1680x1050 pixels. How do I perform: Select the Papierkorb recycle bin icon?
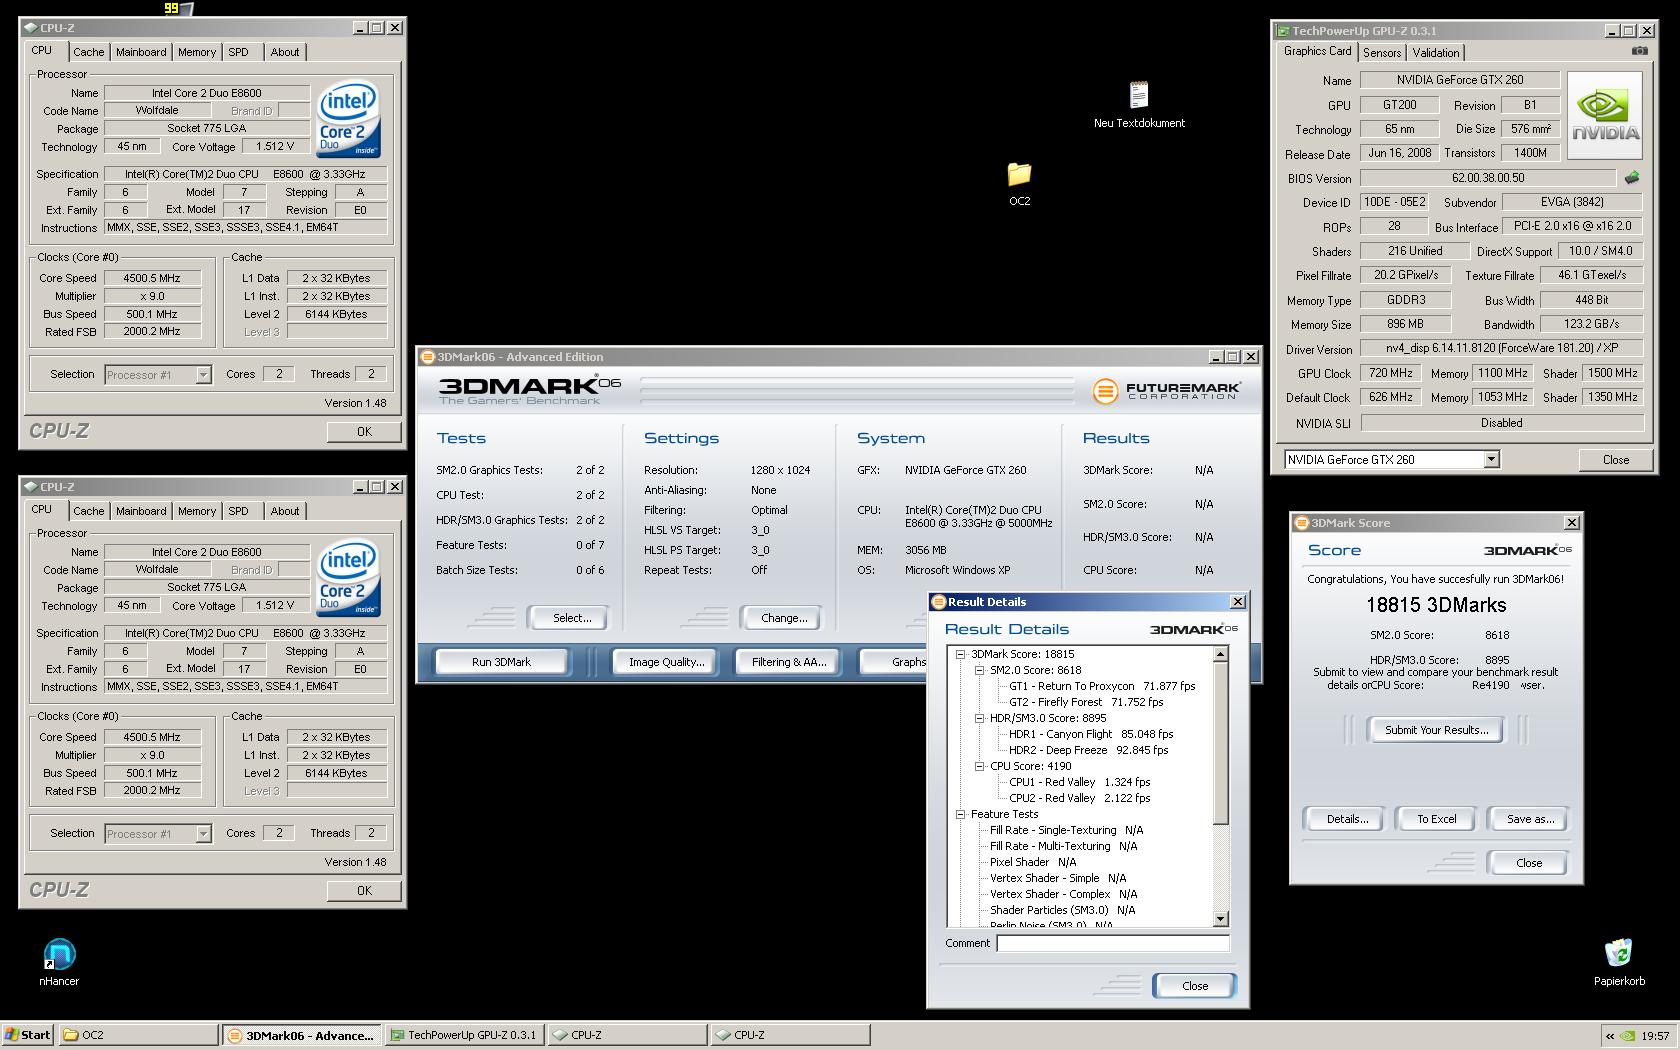(1619, 963)
